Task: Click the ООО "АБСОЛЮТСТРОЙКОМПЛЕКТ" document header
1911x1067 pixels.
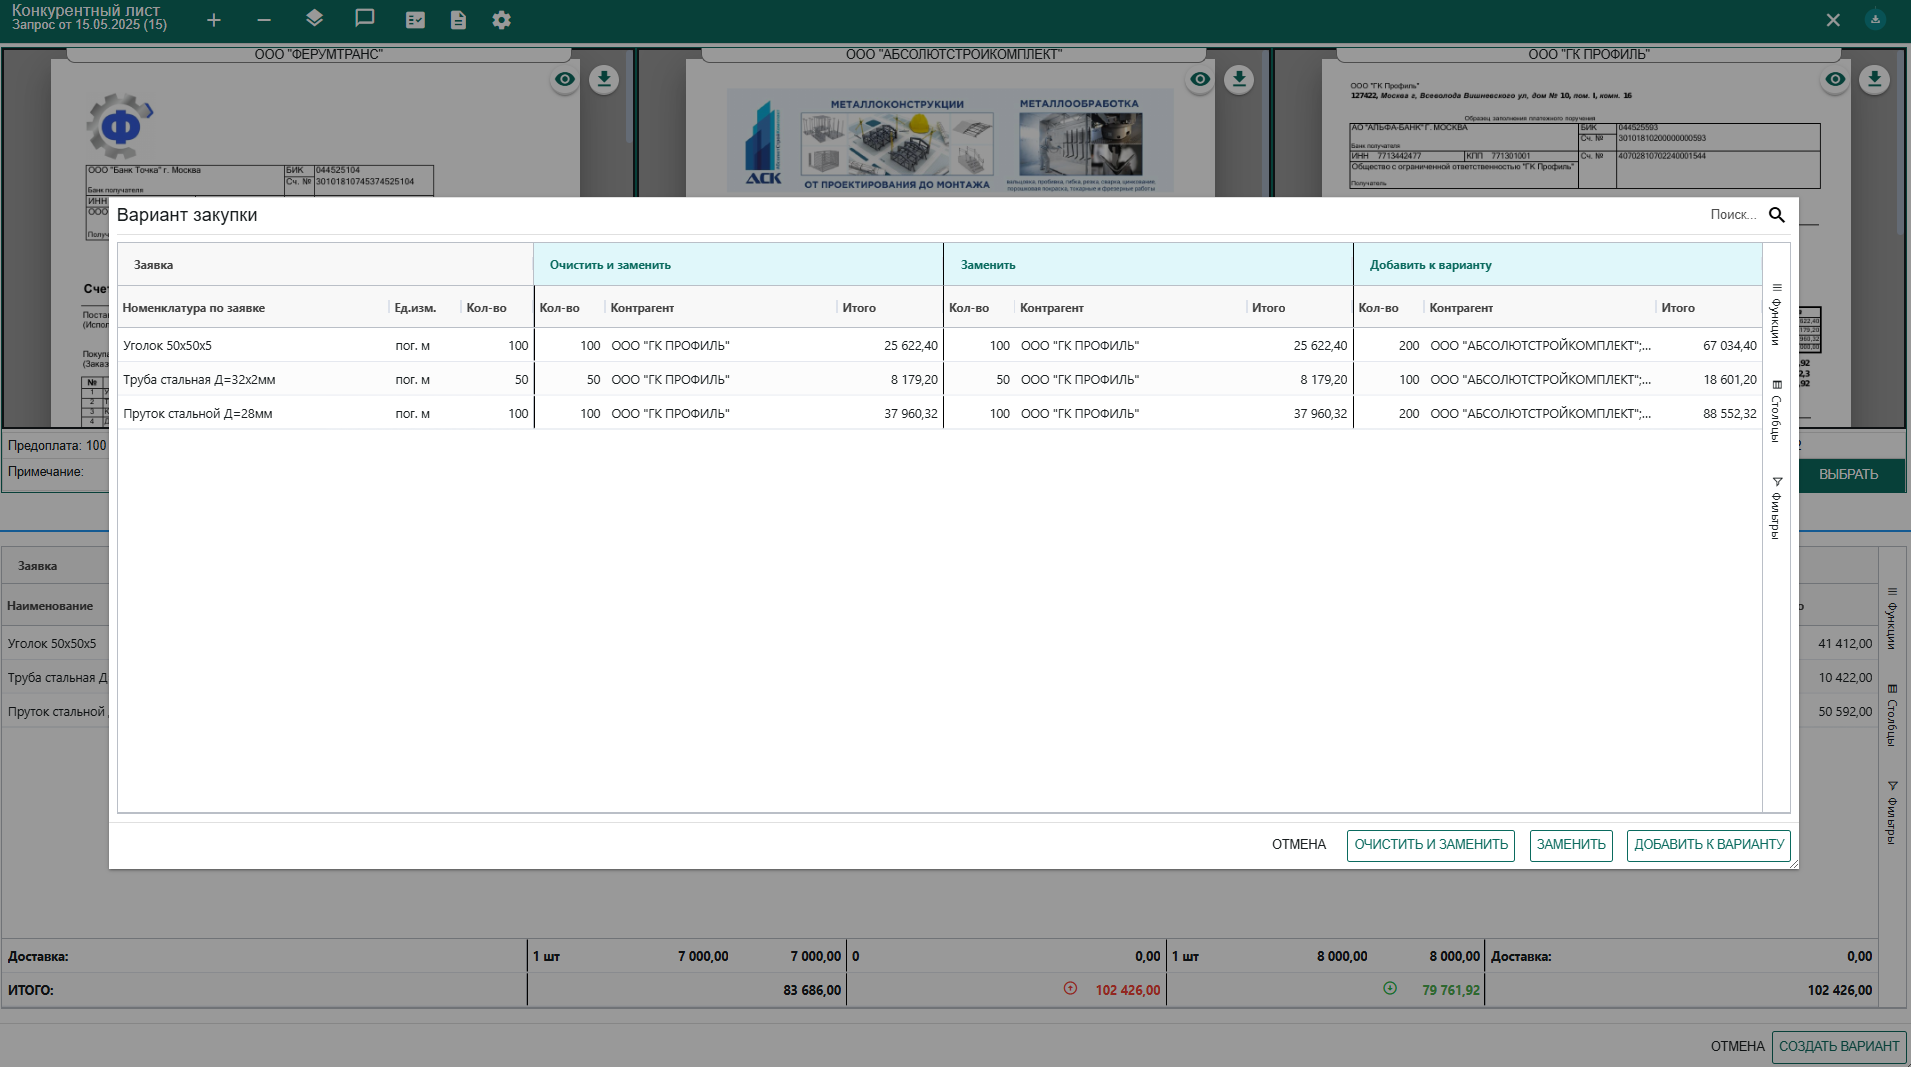Action: point(954,54)
